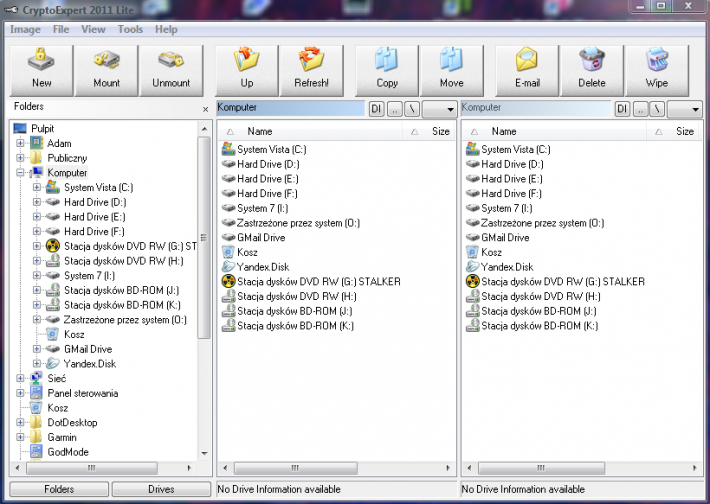Sort middle pane by Name column

pyautogui.click(x=311, y=132)
